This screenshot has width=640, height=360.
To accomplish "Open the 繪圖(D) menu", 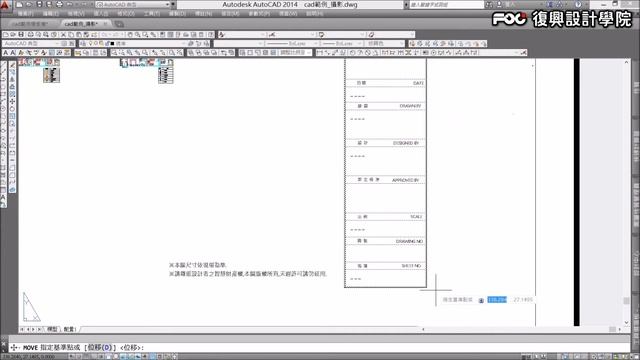I will [178, 14].
